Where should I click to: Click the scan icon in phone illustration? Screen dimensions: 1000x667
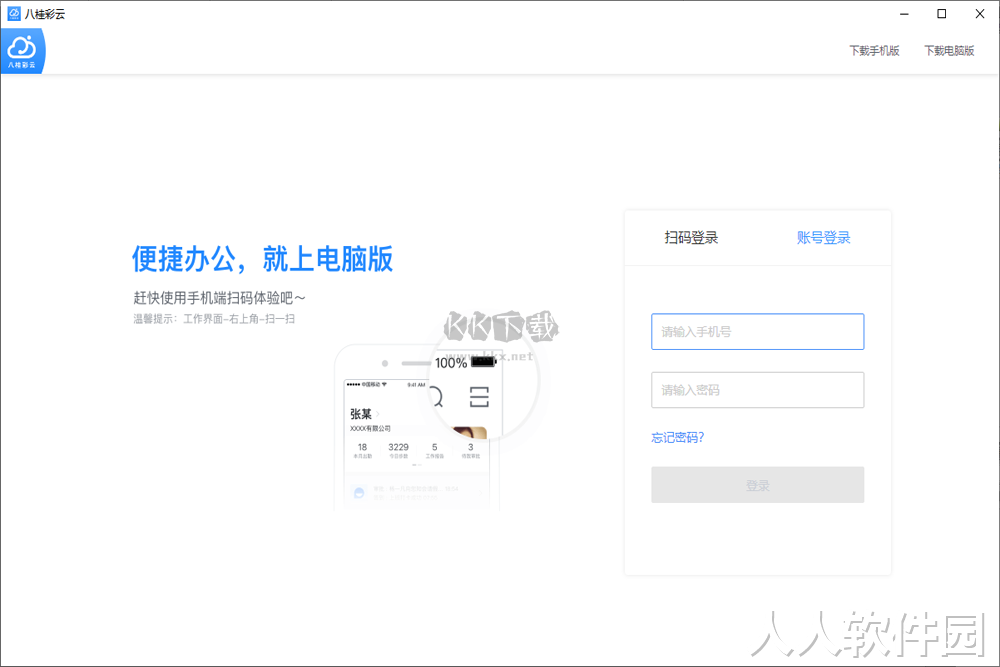pyautogui.click(x=479, y=397)
